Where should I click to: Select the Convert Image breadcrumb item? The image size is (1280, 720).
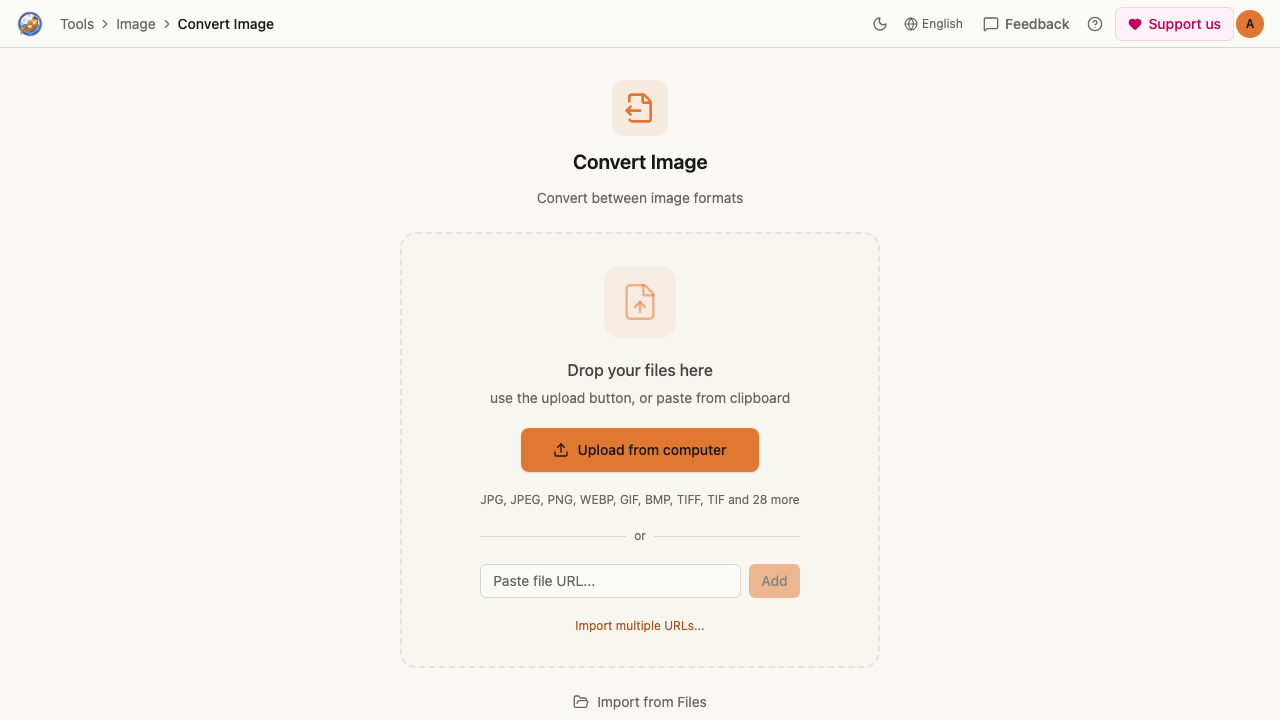226,24
